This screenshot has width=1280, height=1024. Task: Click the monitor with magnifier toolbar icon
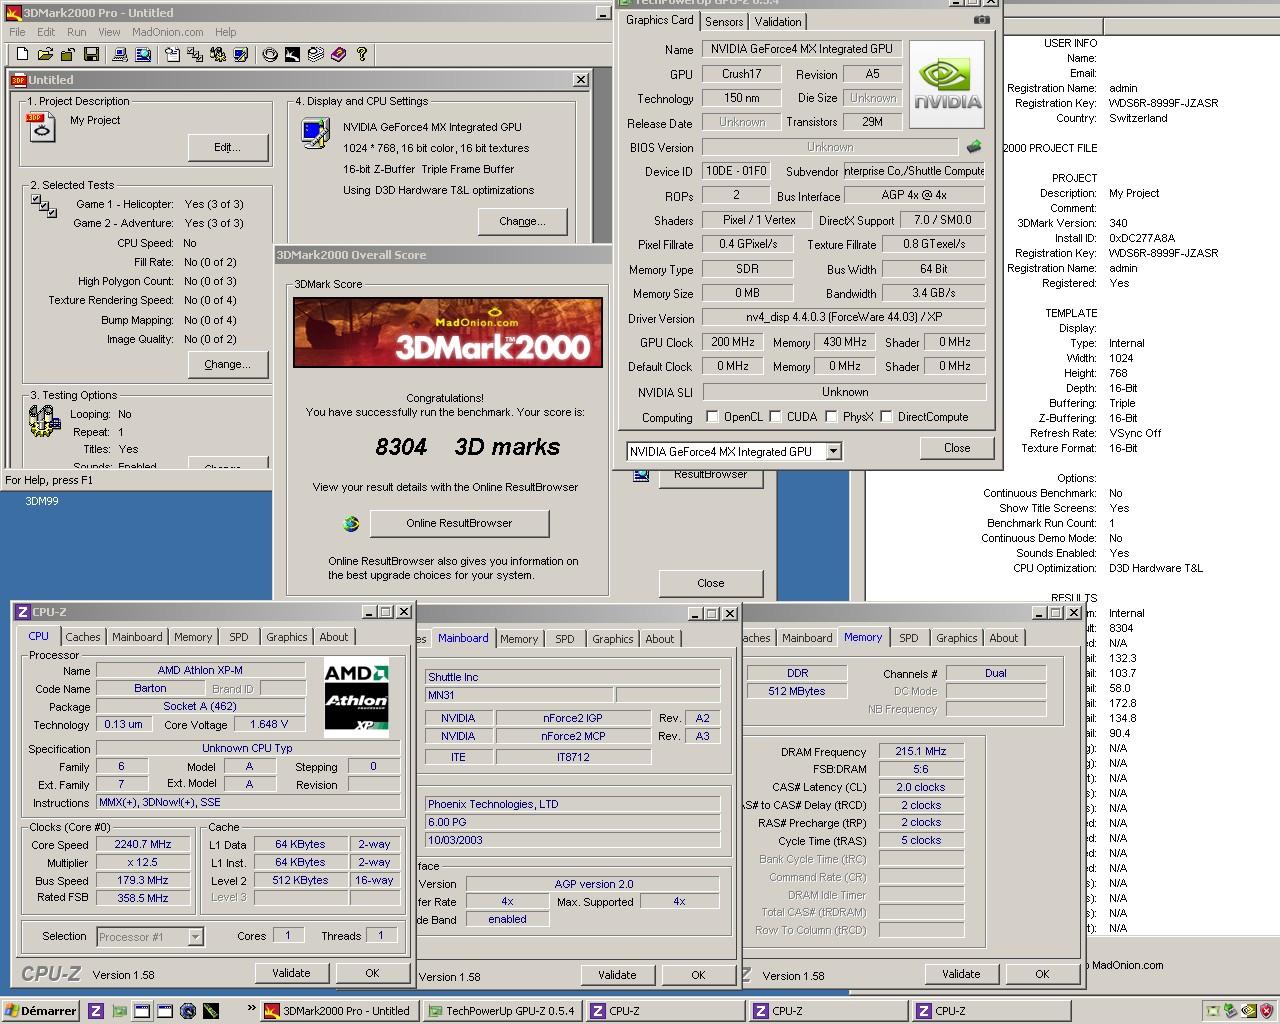point(143,54)
